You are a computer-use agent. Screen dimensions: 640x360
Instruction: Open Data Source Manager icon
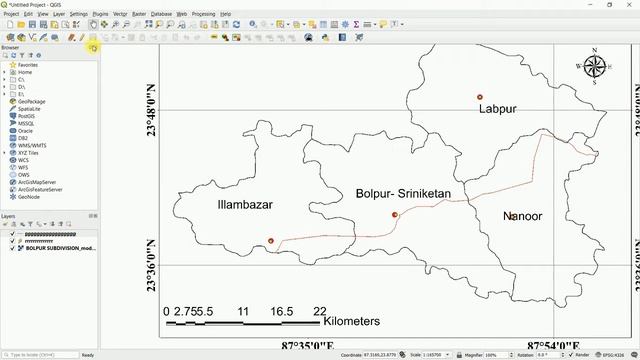coord(10,38)
